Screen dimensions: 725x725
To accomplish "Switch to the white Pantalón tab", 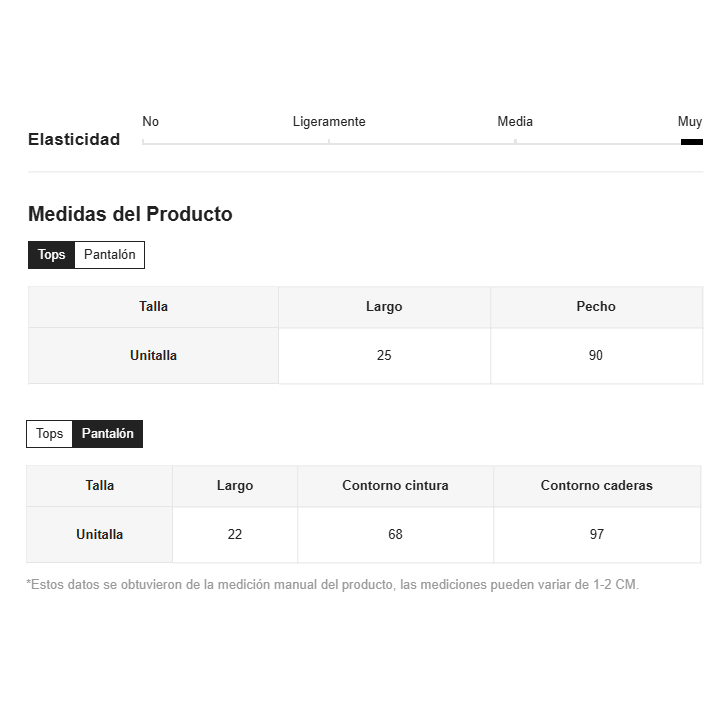I will 110,255.
